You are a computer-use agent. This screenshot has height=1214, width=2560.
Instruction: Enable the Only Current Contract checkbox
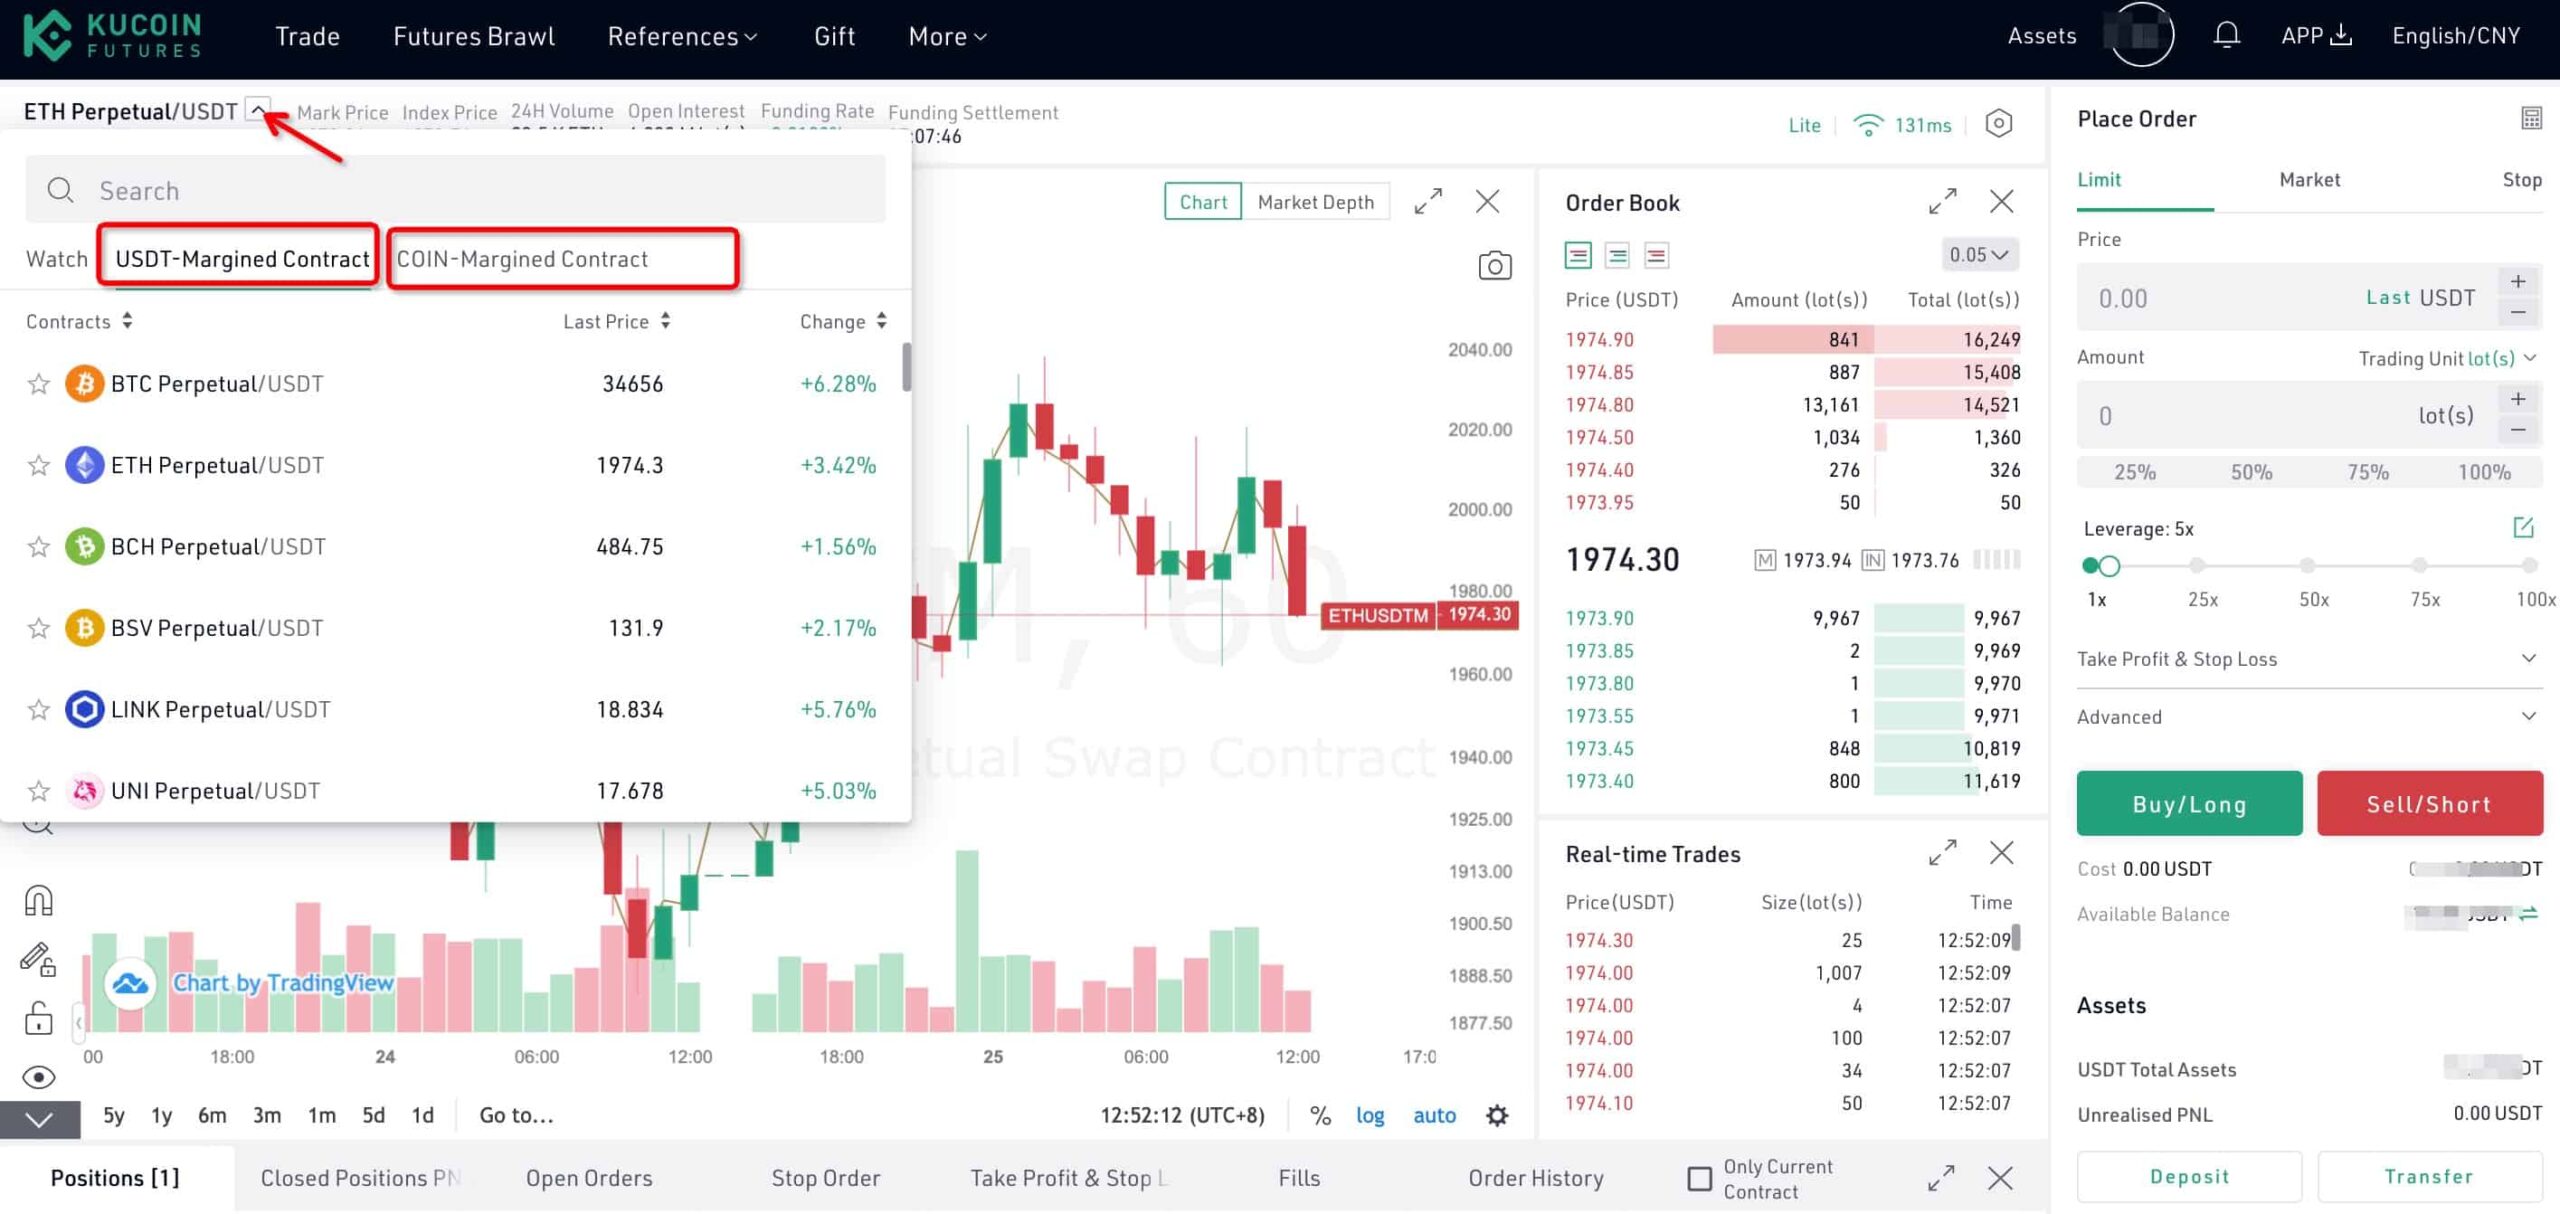coord(1699,1179)
